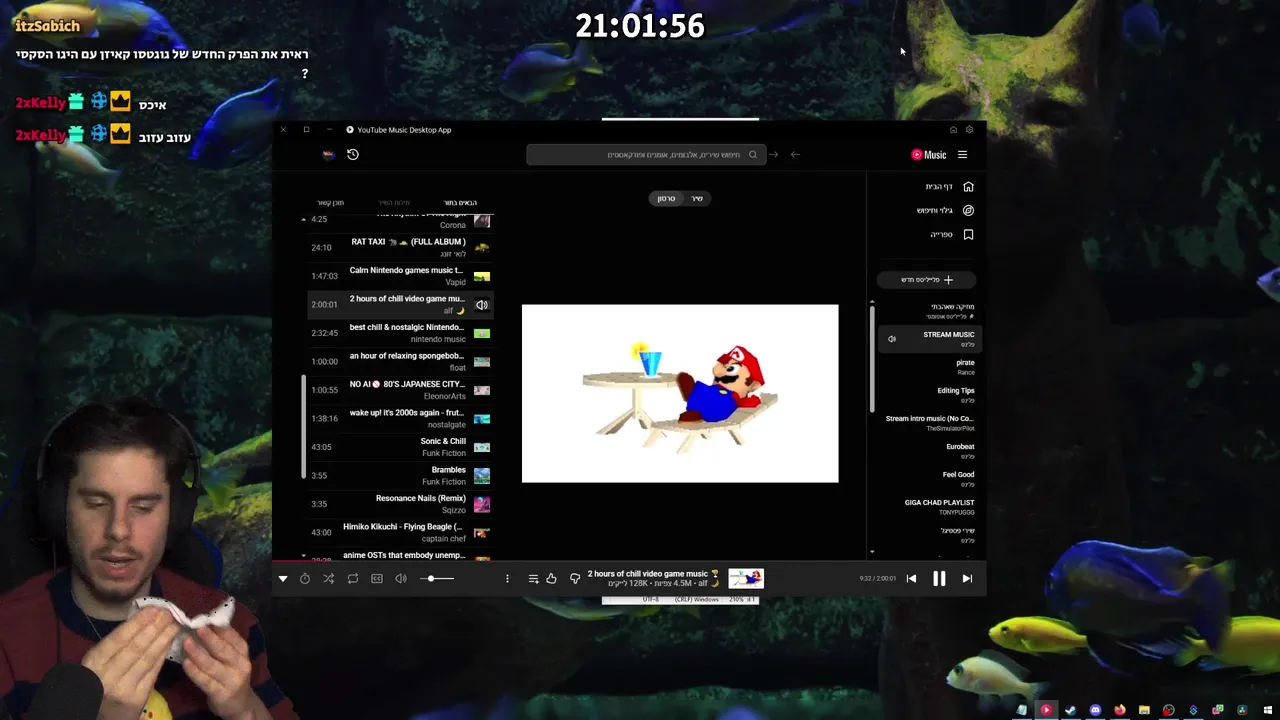Image resolution: width=1280 pixels, height=720 pixels.
Task: Open Explore in the sidebar
Action: [x=945, y=210]
